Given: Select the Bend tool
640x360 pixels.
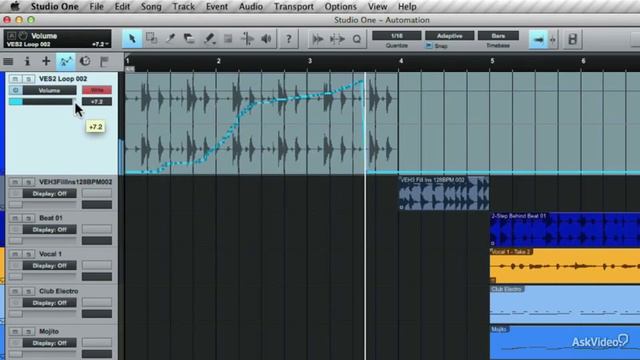Looking at the screenshot, I should (x=247, y=39).
